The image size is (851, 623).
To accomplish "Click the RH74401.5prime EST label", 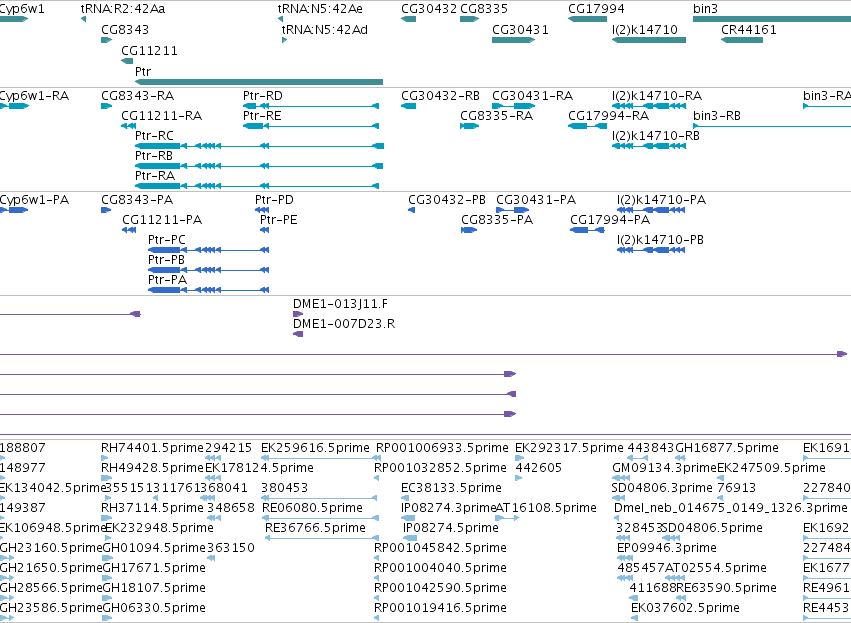I will [x=152, y=448].
